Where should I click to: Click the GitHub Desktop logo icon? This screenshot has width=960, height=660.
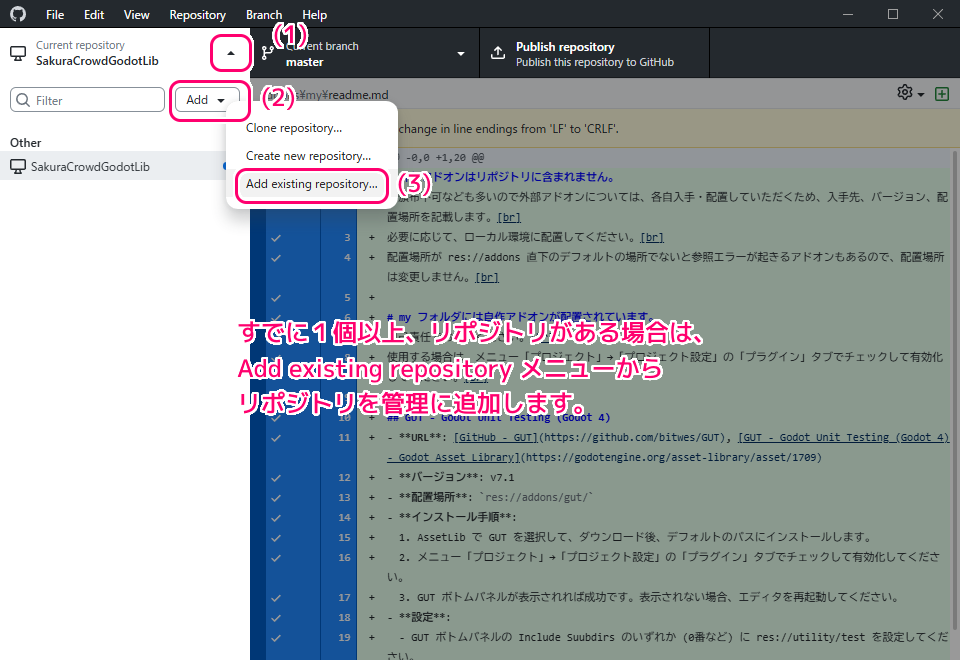(18, 15)
